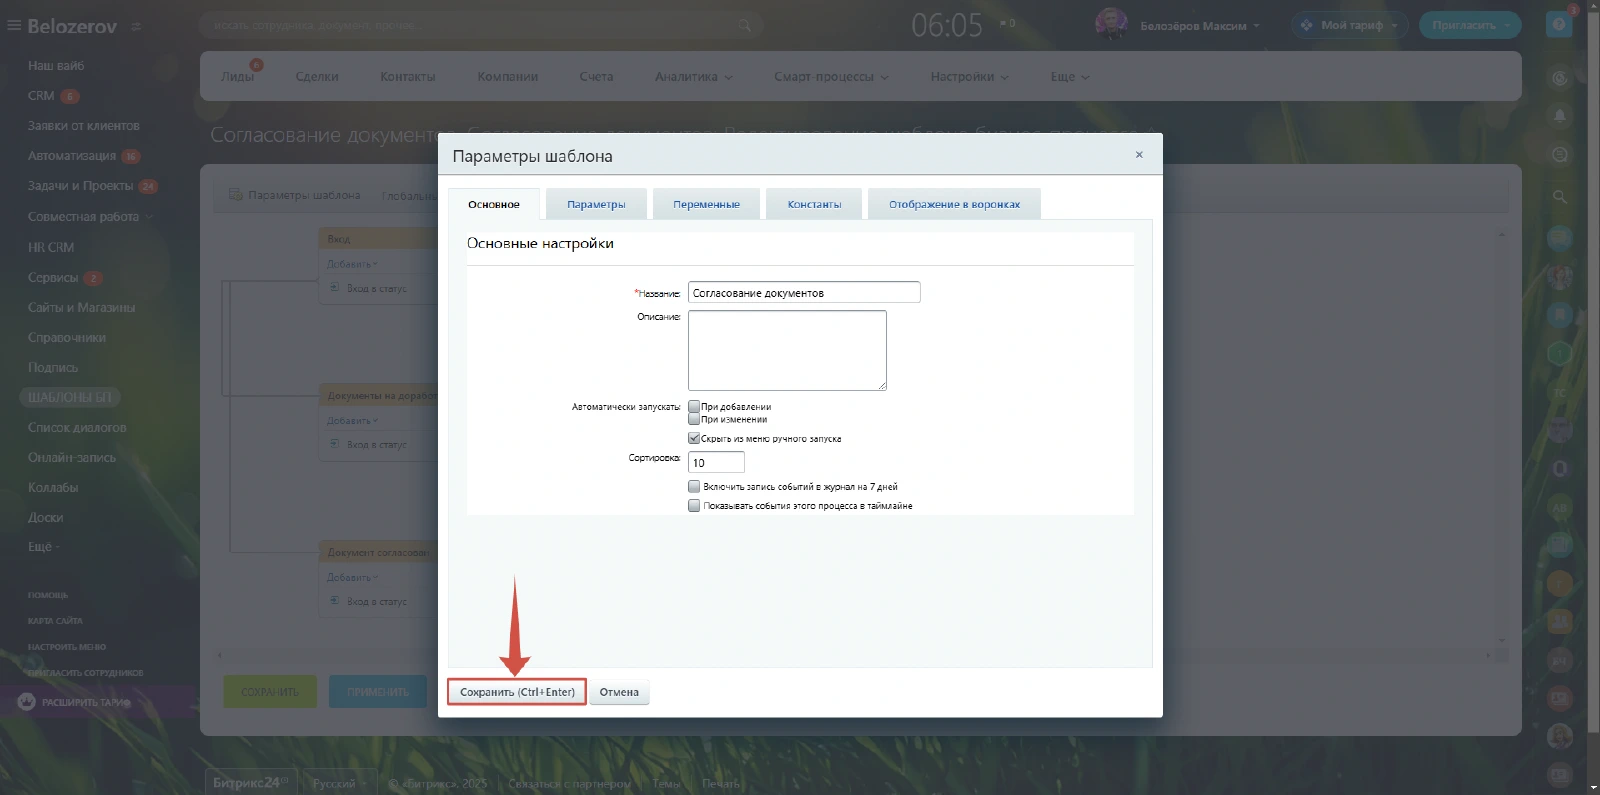This screenshot has width=1600, height=795.
Task: Click the Отмена button
Action: coord(619,693)
